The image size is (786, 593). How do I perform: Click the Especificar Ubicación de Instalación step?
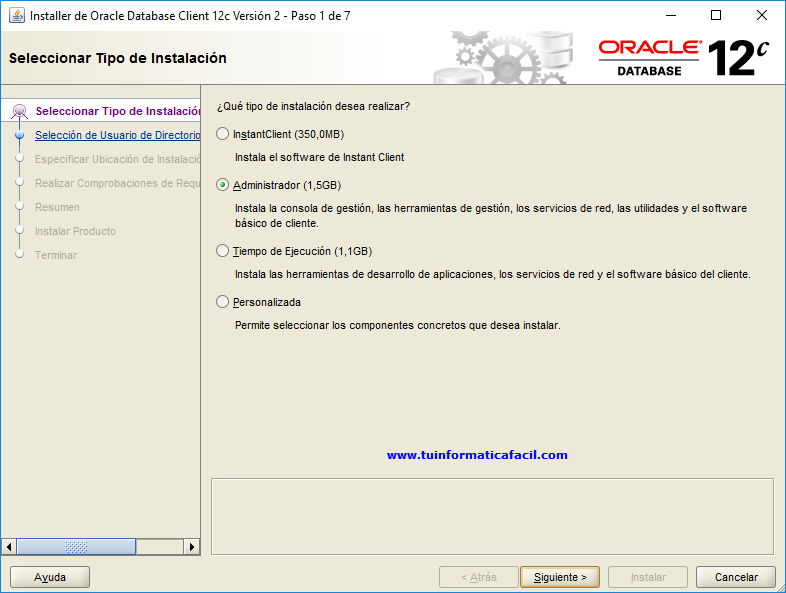click(x=118, y=159)
